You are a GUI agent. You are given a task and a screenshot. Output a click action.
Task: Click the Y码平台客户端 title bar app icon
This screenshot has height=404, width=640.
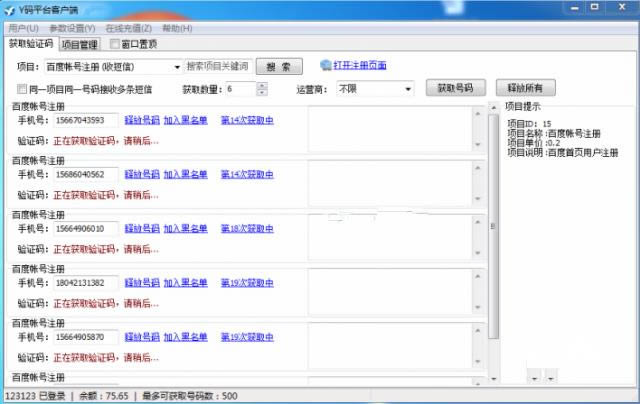point(9,11)
